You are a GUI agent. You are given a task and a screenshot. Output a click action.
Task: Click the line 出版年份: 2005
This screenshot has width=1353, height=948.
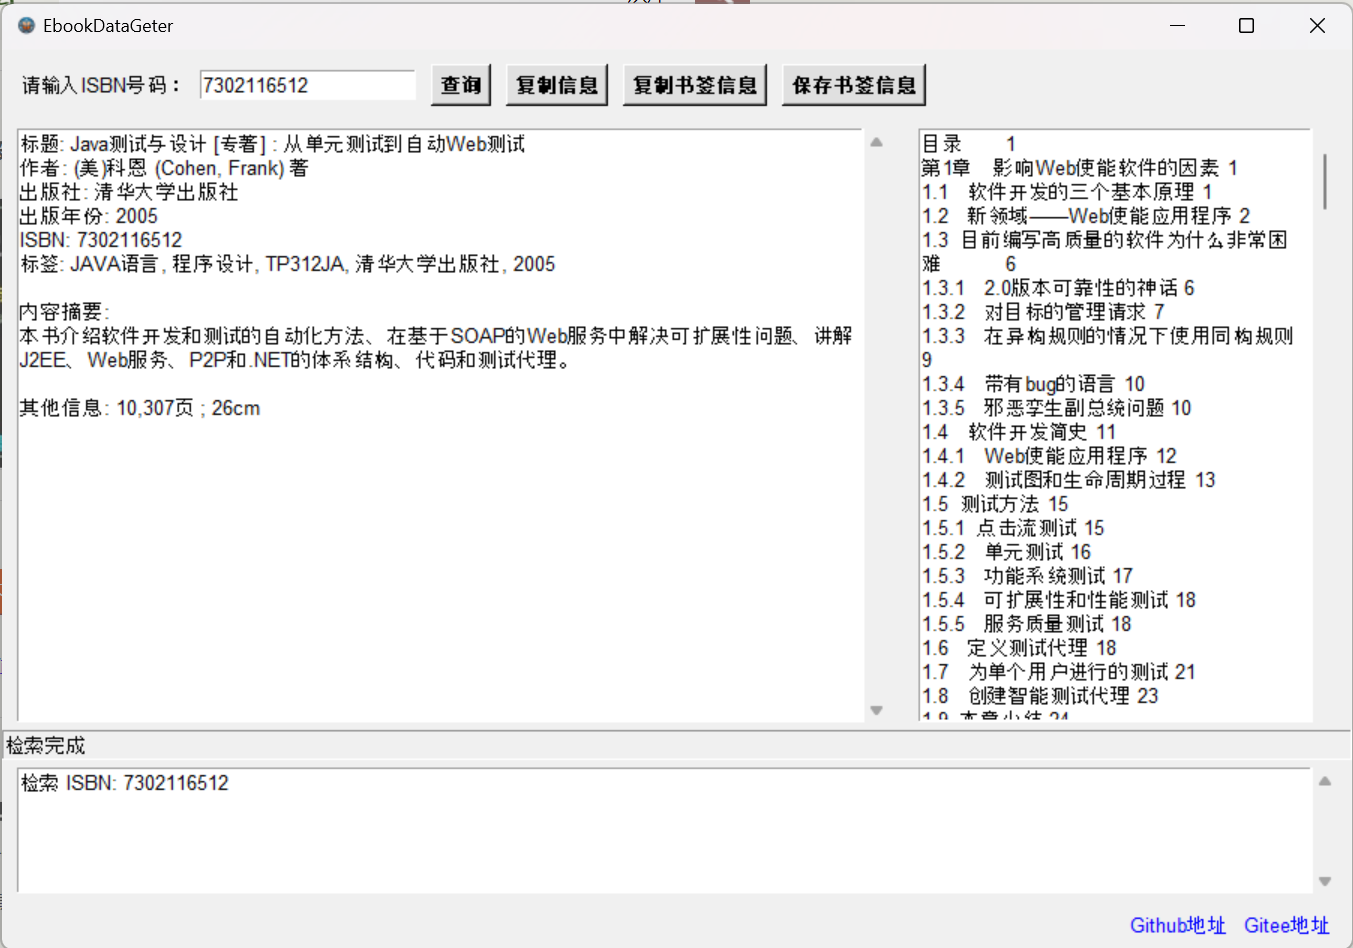89,216
